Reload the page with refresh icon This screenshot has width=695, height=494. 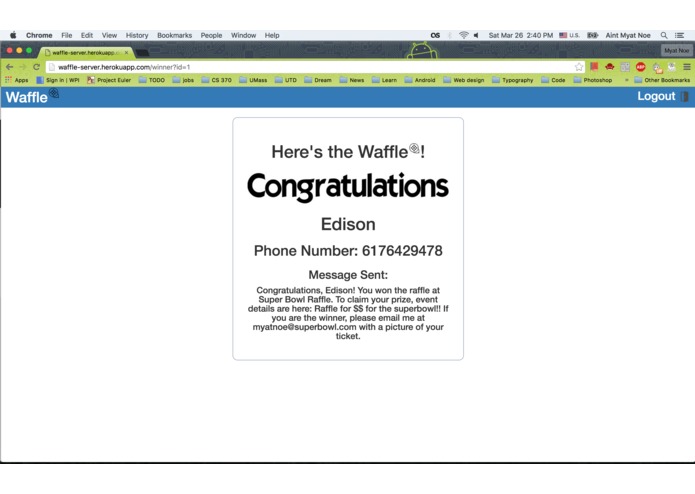(x=36, y=67)
